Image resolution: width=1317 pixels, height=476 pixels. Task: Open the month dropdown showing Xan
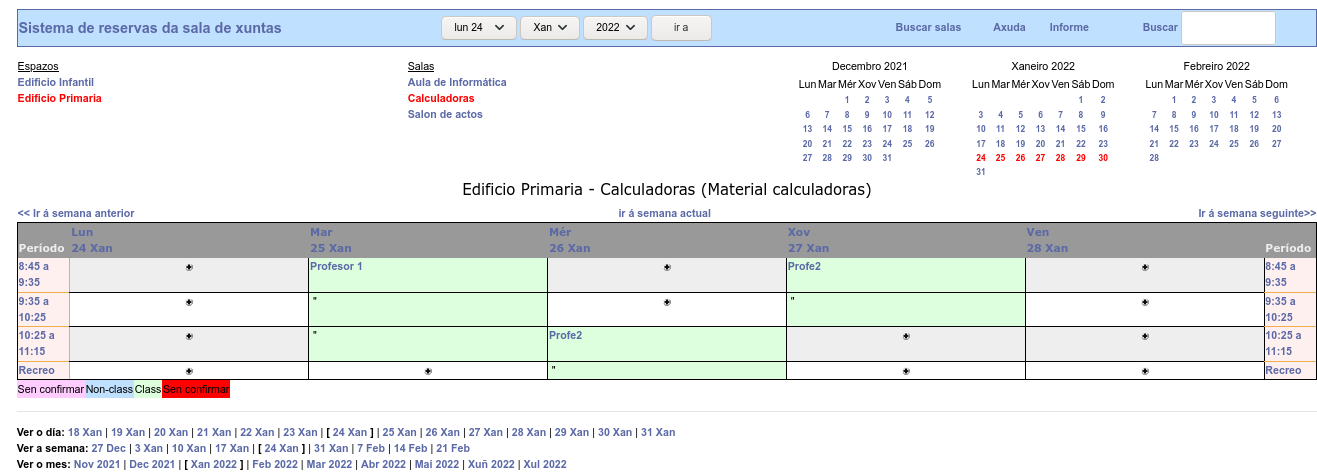coord(549,28)
